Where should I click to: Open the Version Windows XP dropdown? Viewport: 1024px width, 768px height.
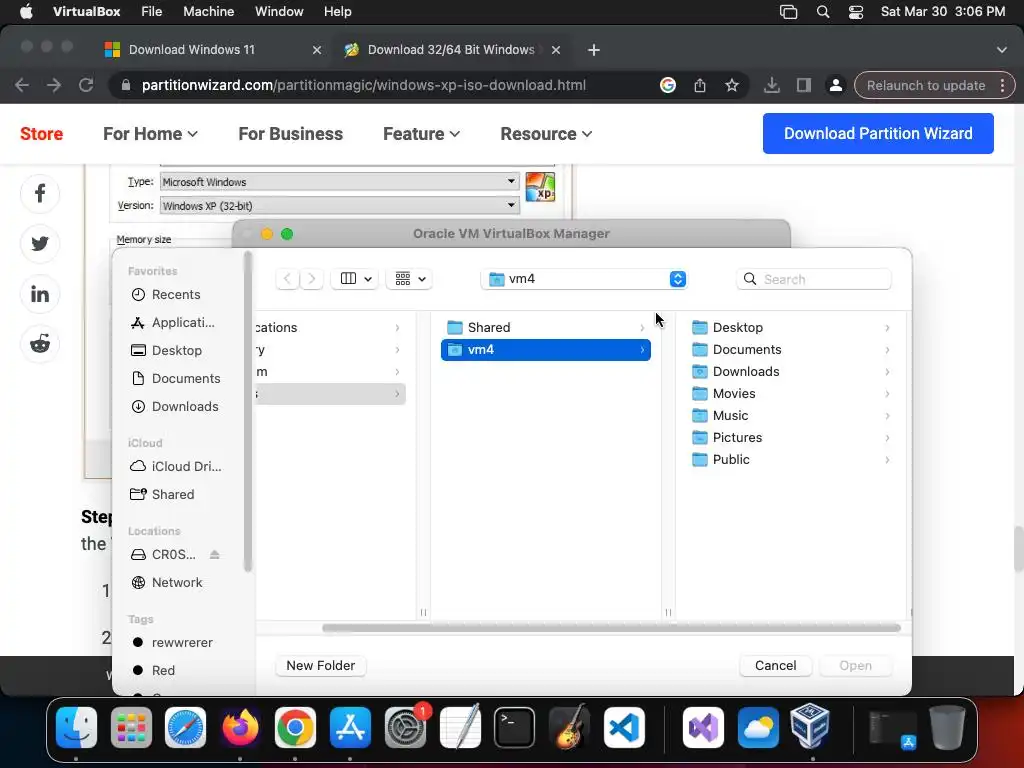[340, 206]
